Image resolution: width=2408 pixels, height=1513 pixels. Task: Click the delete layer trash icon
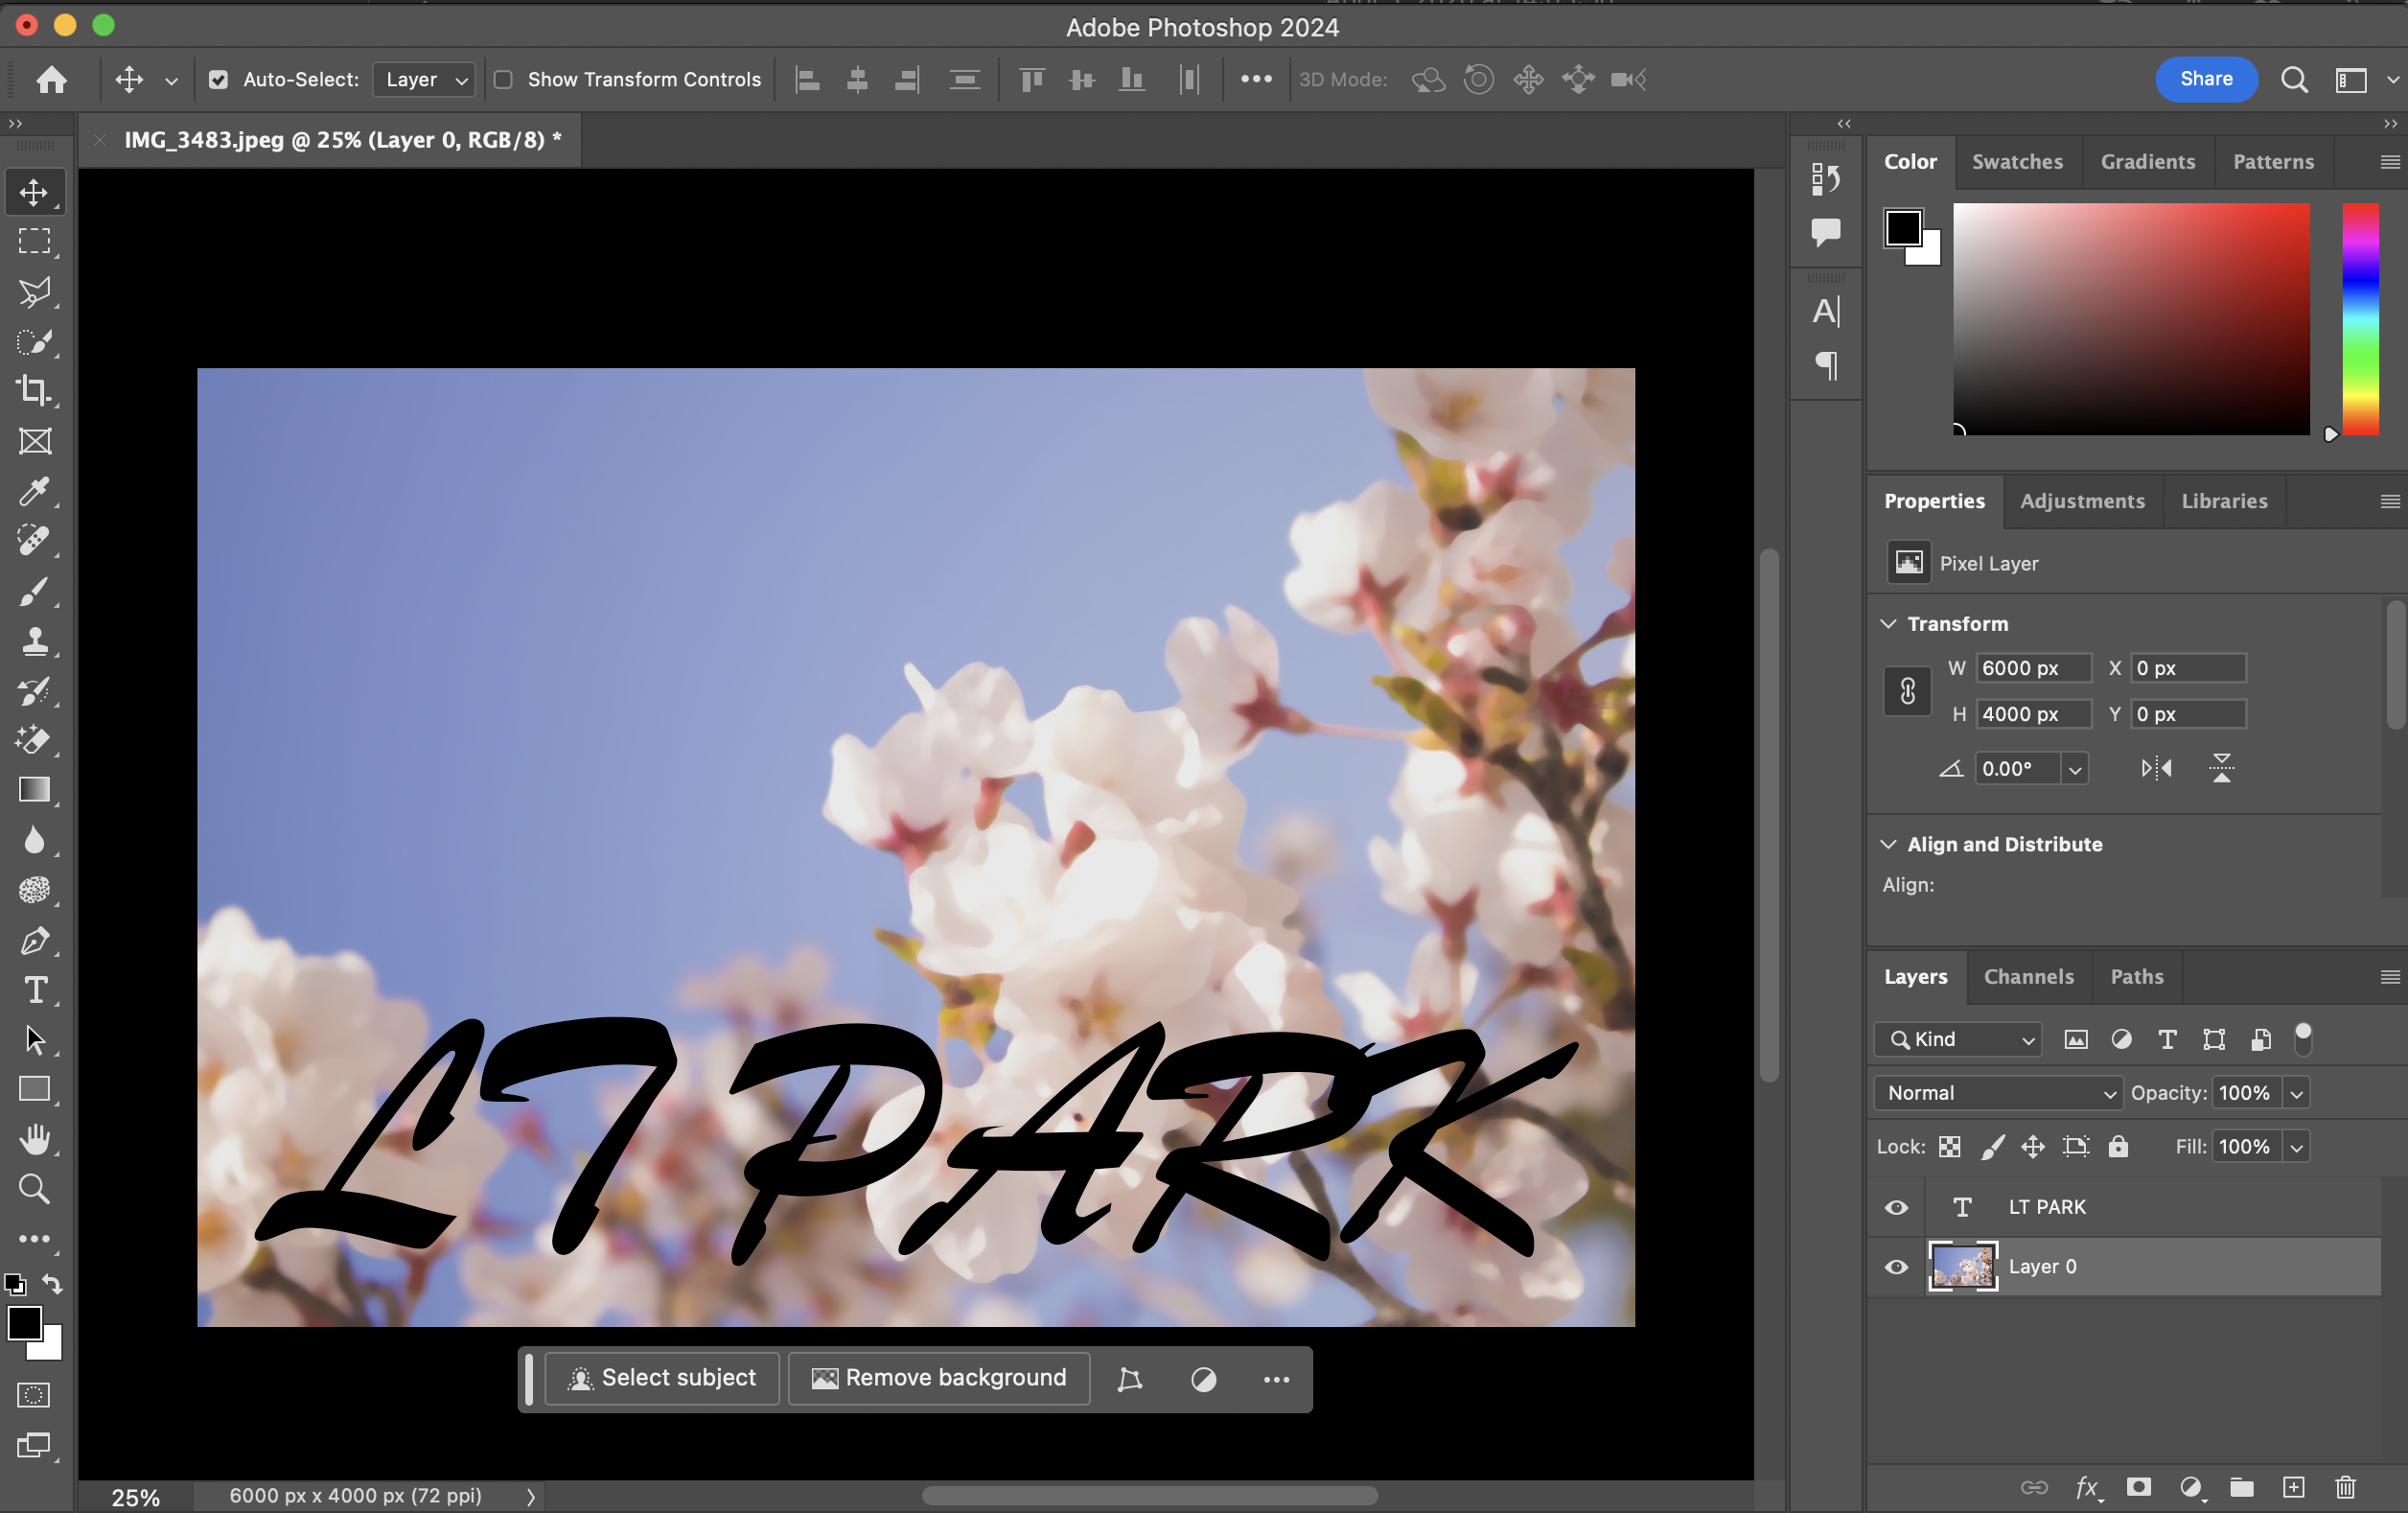2345,1487
